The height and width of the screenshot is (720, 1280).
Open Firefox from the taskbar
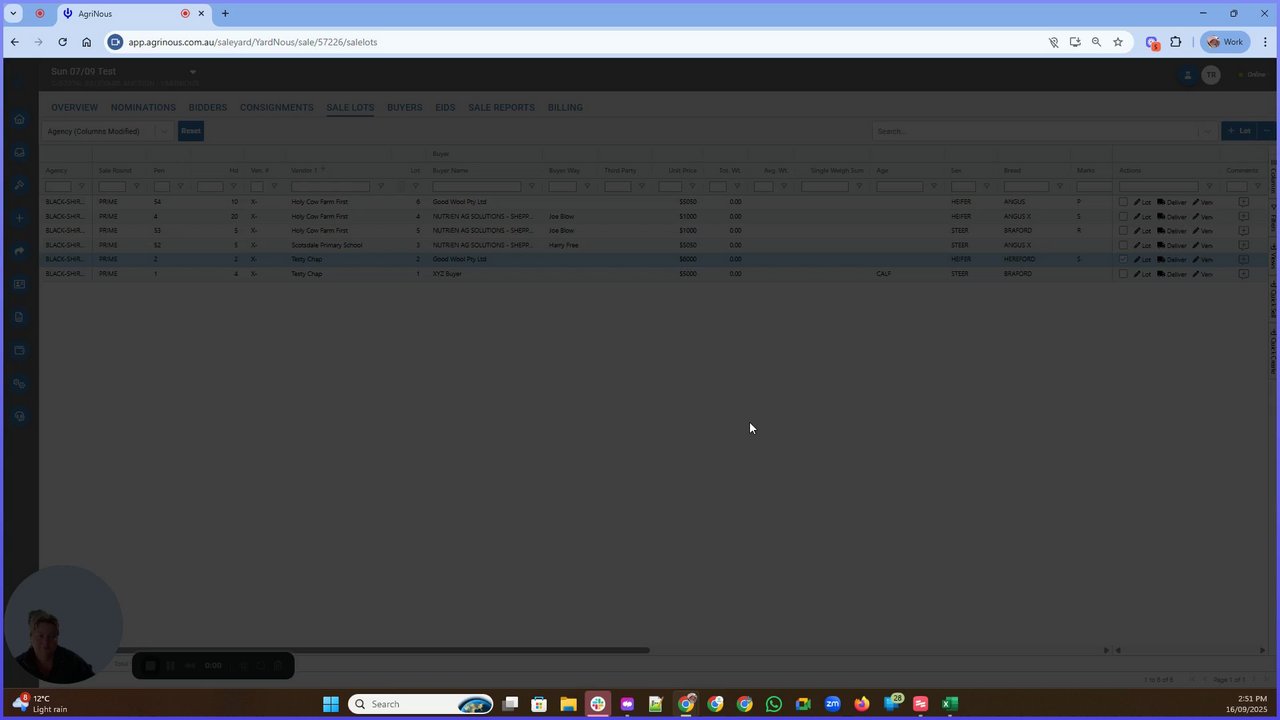pos(861,704)
